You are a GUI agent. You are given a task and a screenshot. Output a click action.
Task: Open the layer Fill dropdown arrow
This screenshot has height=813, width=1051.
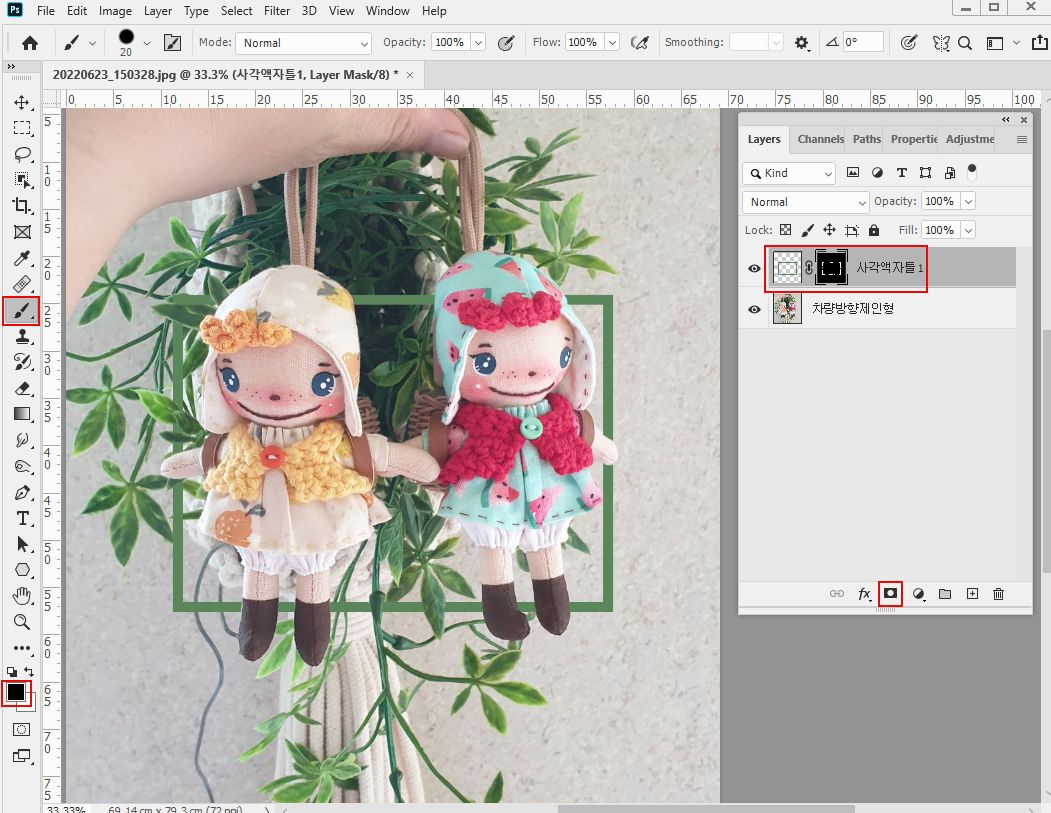(x=968, y=231)
